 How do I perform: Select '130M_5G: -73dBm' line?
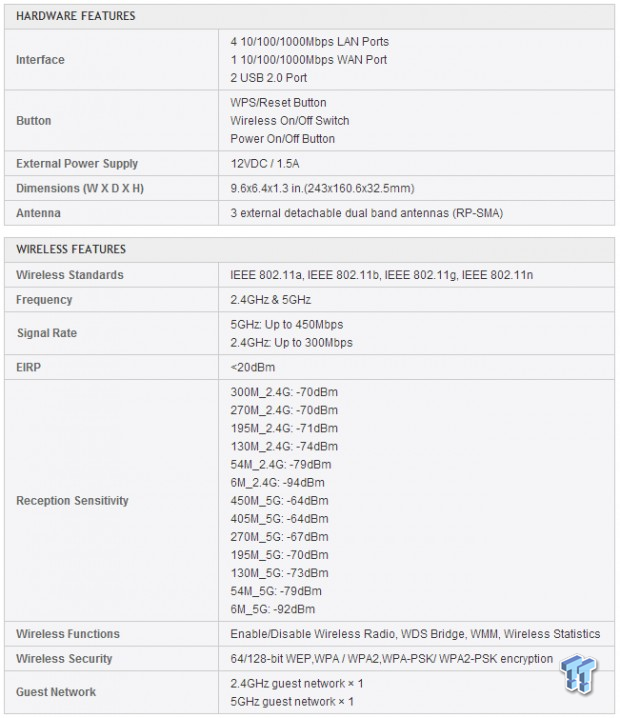tap(279, 573)
